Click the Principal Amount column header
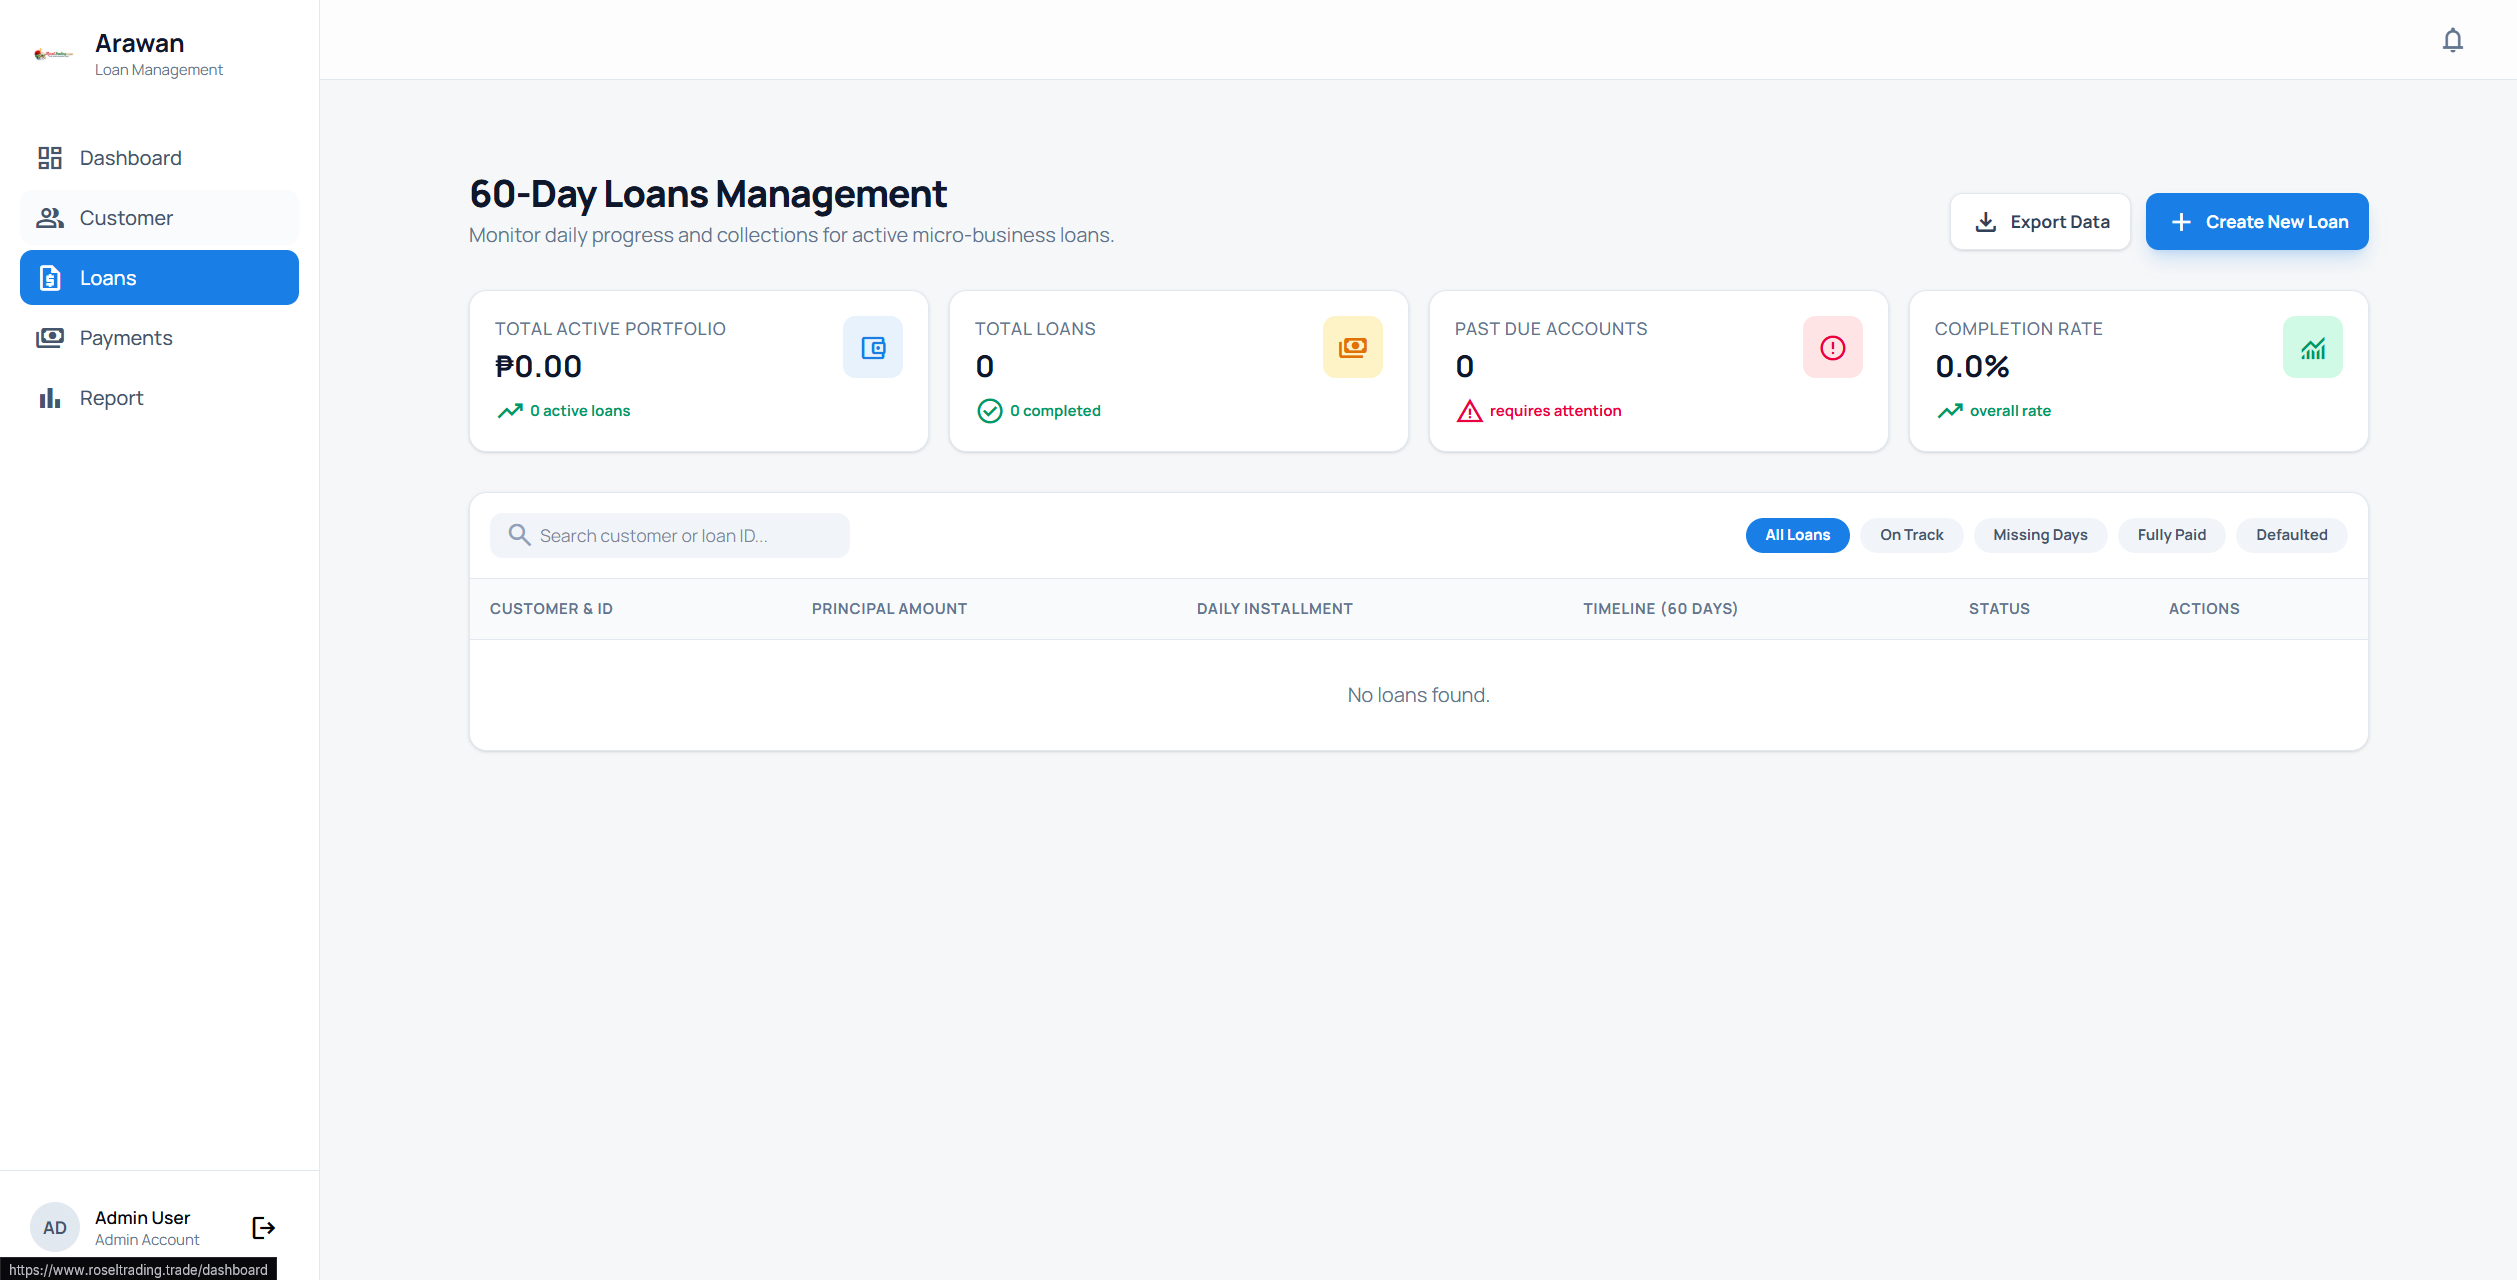The width and height of the screenshot is (2517, 1280). pyautogui.click(x=889, y=609)
